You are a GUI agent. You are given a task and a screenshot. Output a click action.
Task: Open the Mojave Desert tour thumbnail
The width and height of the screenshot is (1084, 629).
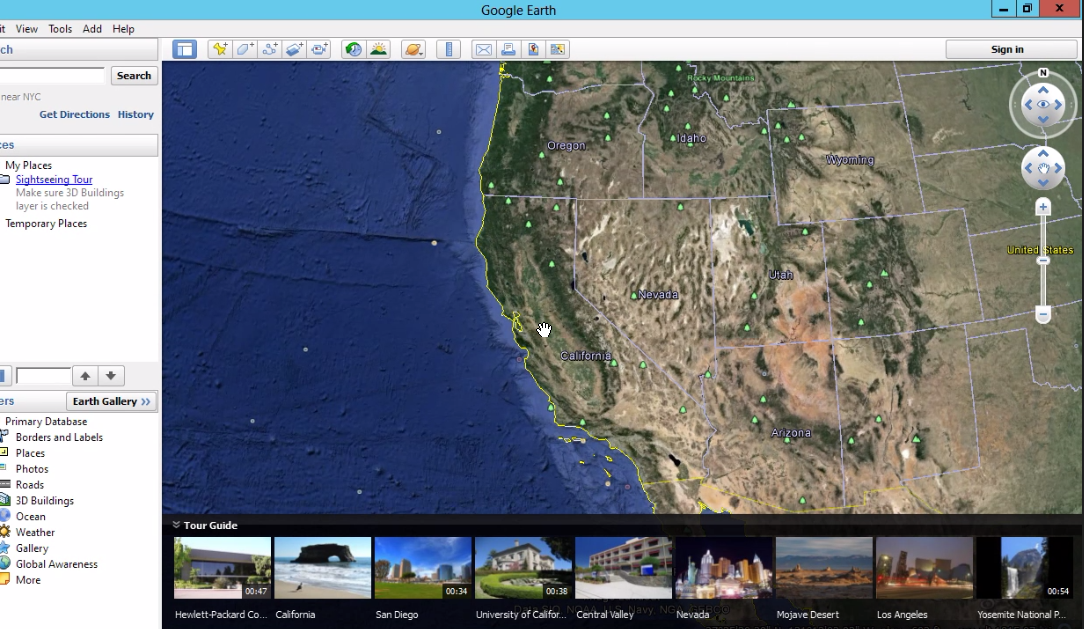pos(823,568)
